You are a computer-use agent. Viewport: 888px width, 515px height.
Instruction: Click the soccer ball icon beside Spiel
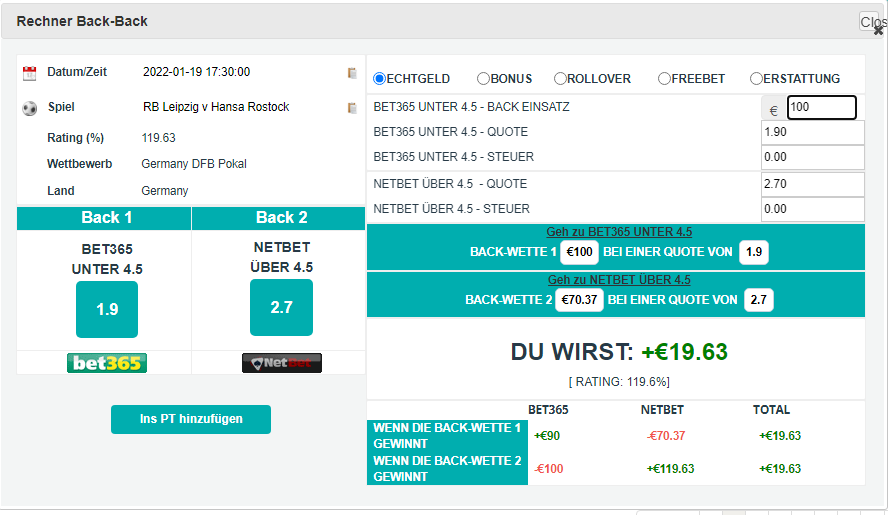point(29,108)
